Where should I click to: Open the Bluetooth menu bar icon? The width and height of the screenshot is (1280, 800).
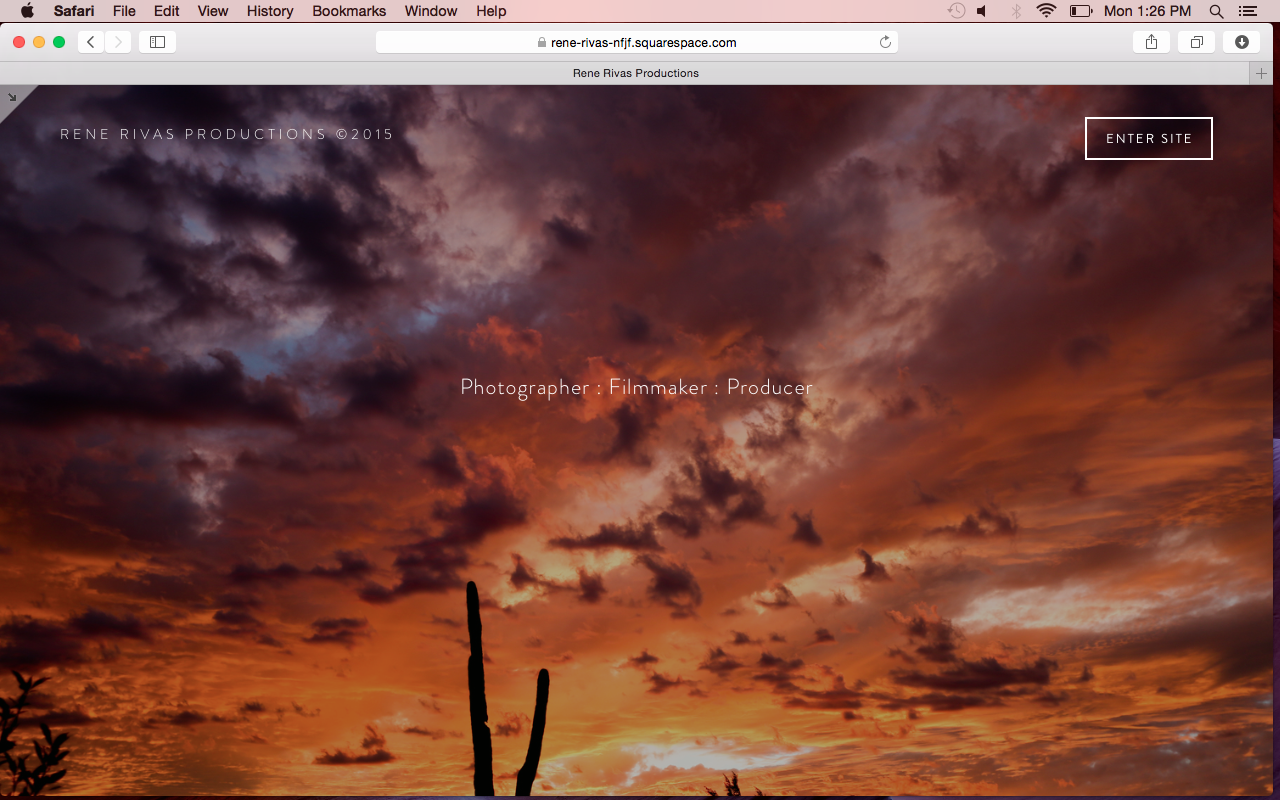[1015, 11]
